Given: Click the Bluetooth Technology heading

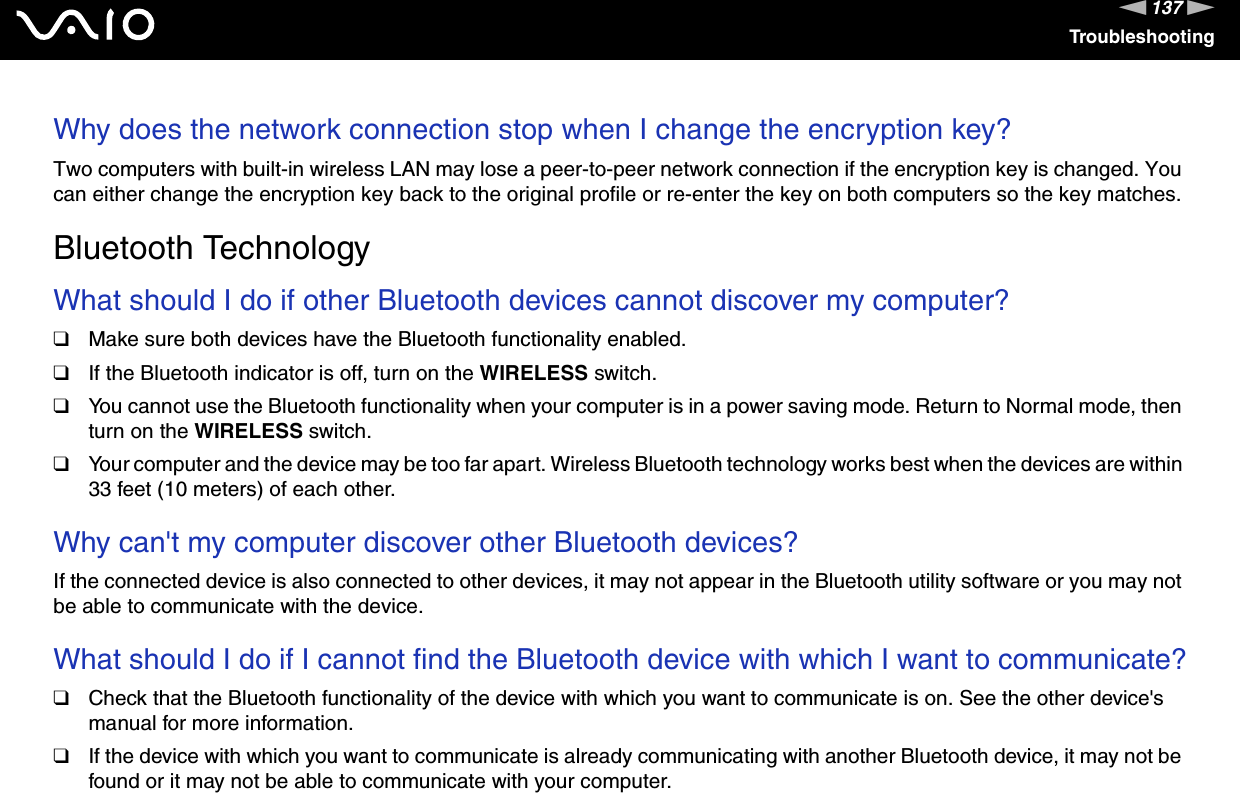Looking at the screenshot, I should (212, 248).
